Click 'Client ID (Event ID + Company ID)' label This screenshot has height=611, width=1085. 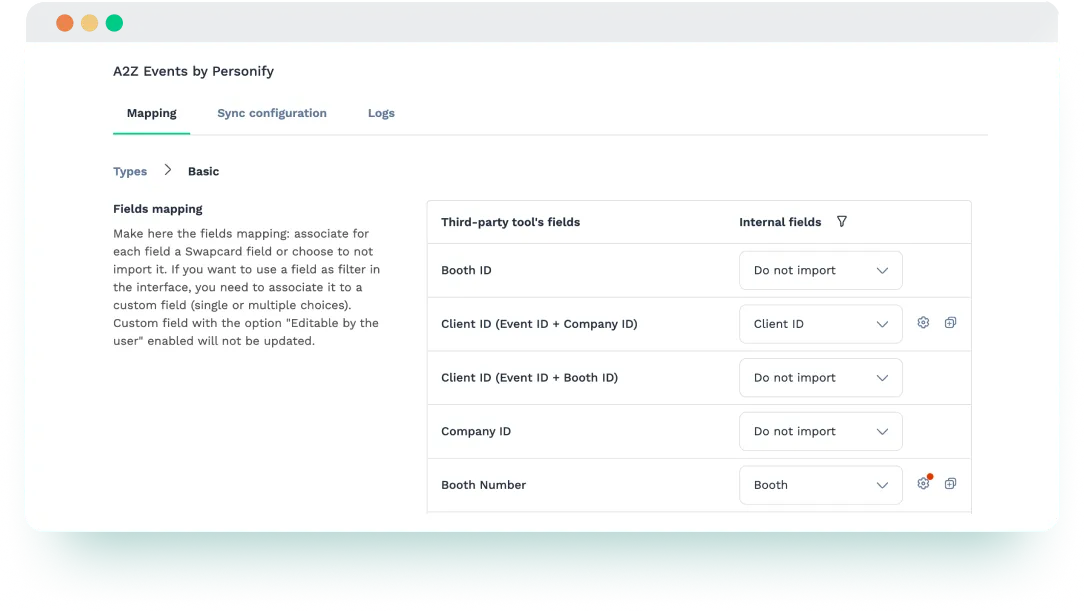click(x=539, y=324)
